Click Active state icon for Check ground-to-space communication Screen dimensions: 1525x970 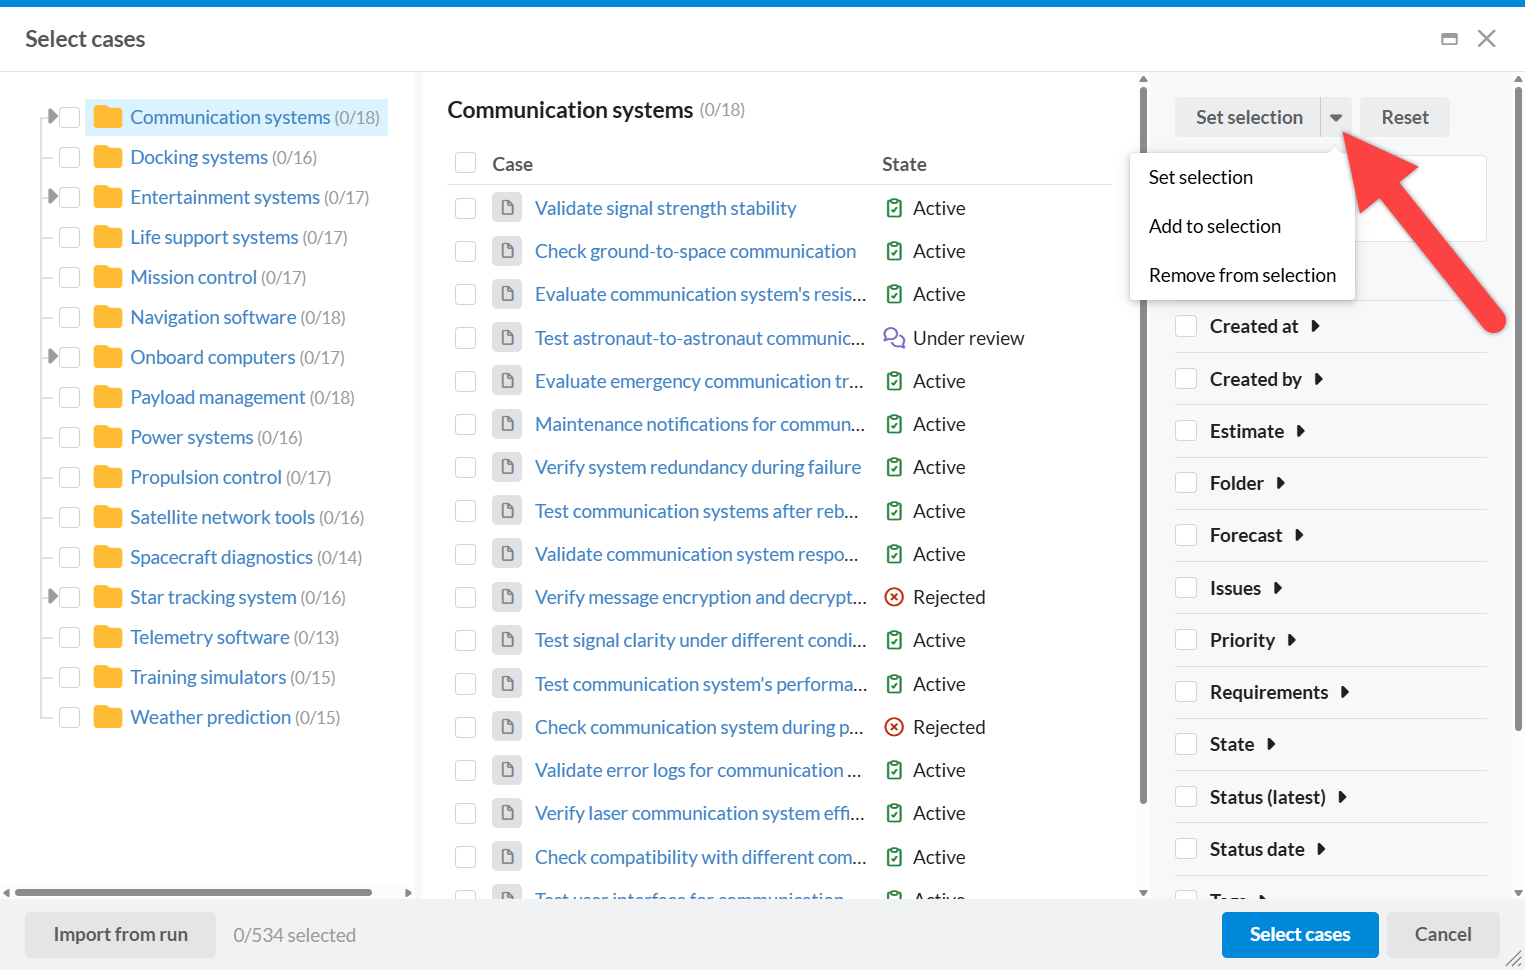tap(894, 251)
